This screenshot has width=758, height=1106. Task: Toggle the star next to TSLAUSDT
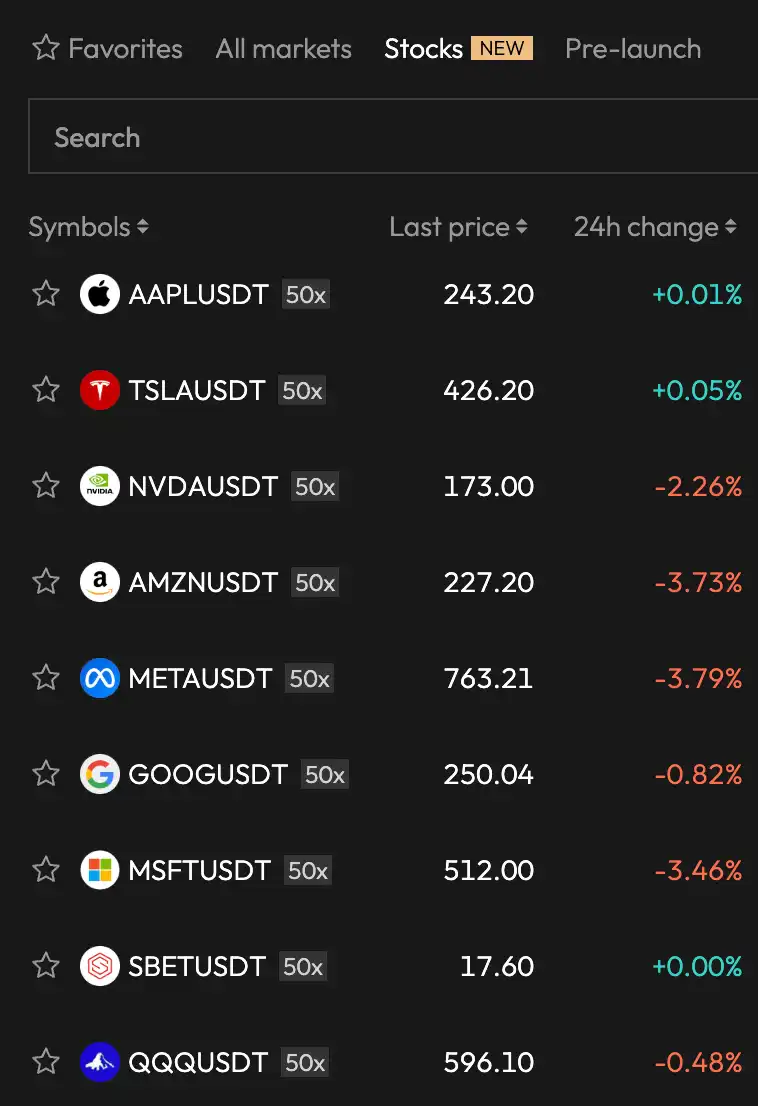(46, 390)
